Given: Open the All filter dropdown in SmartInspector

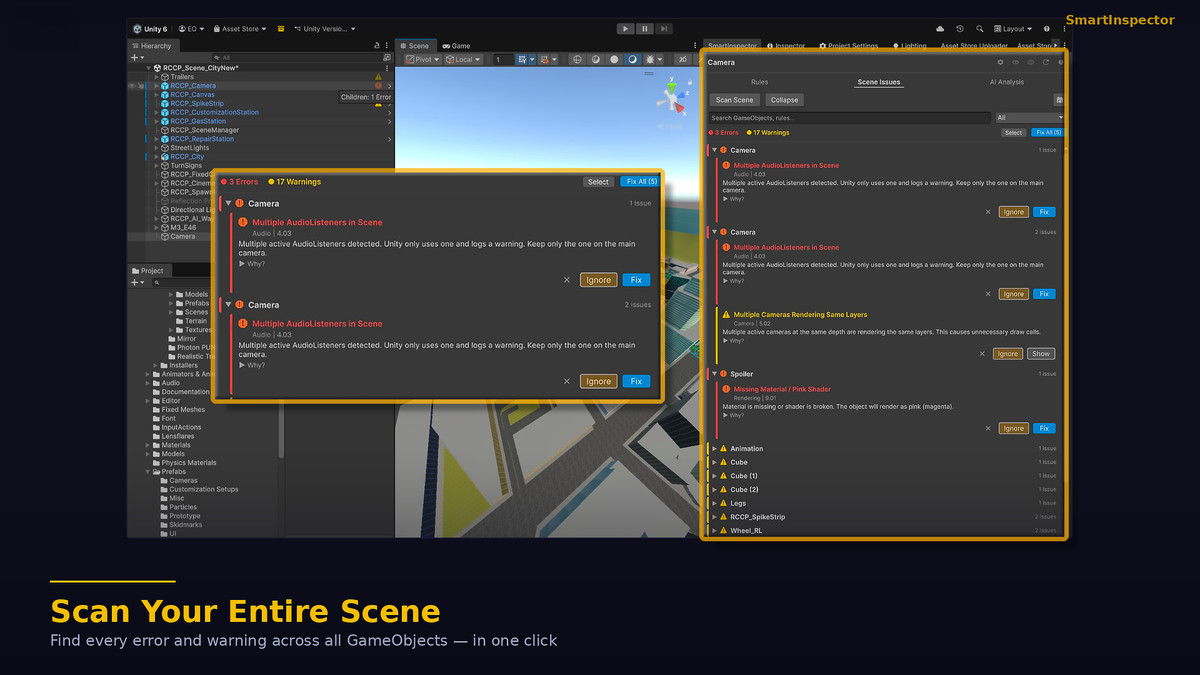Looking at the screenshot, I should click(1029, 118).
